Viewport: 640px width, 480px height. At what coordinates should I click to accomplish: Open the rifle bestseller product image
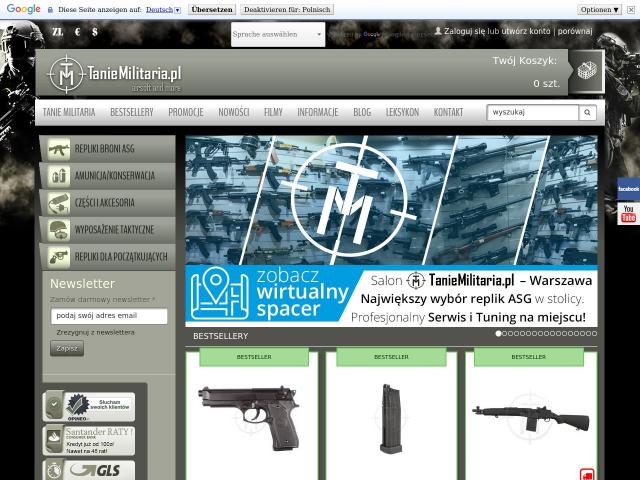point(531,420)
